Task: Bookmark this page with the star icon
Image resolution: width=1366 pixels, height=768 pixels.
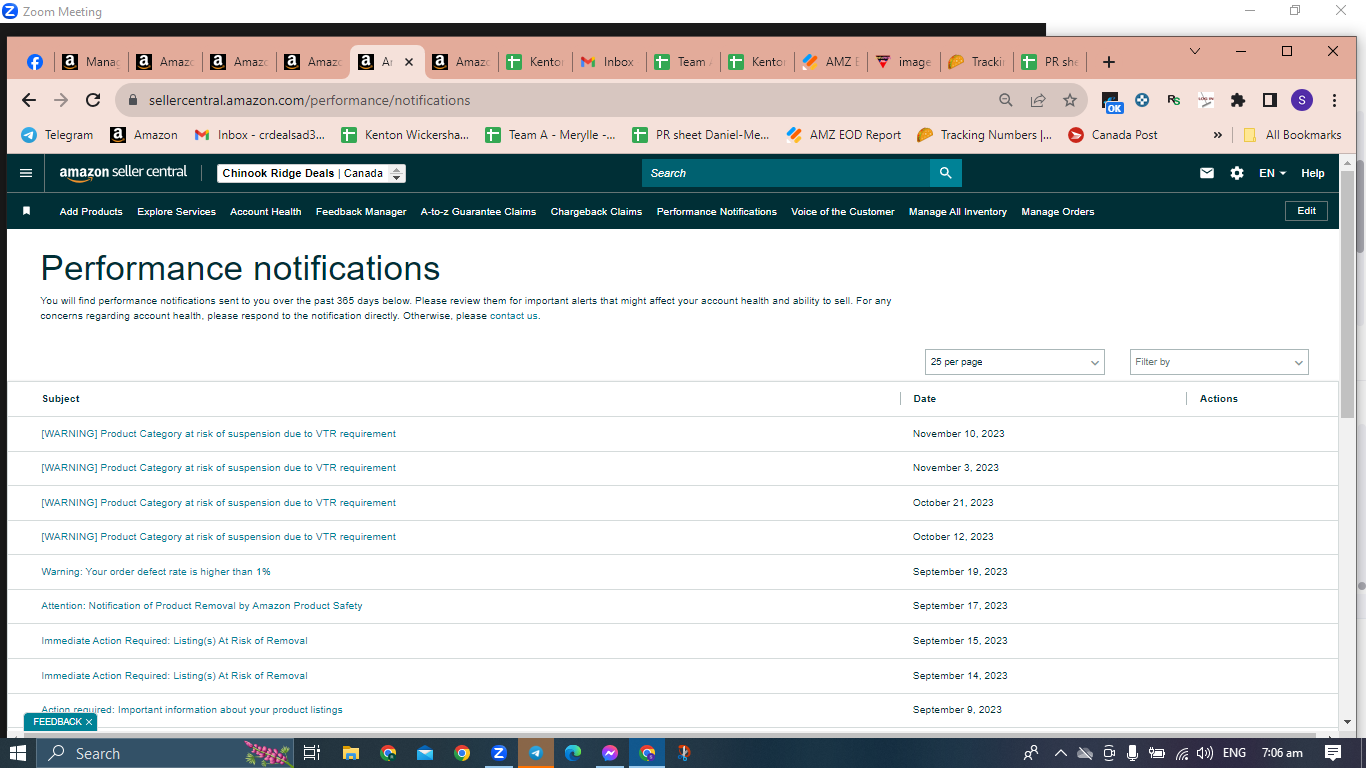Action: (x=1070, y=100)
